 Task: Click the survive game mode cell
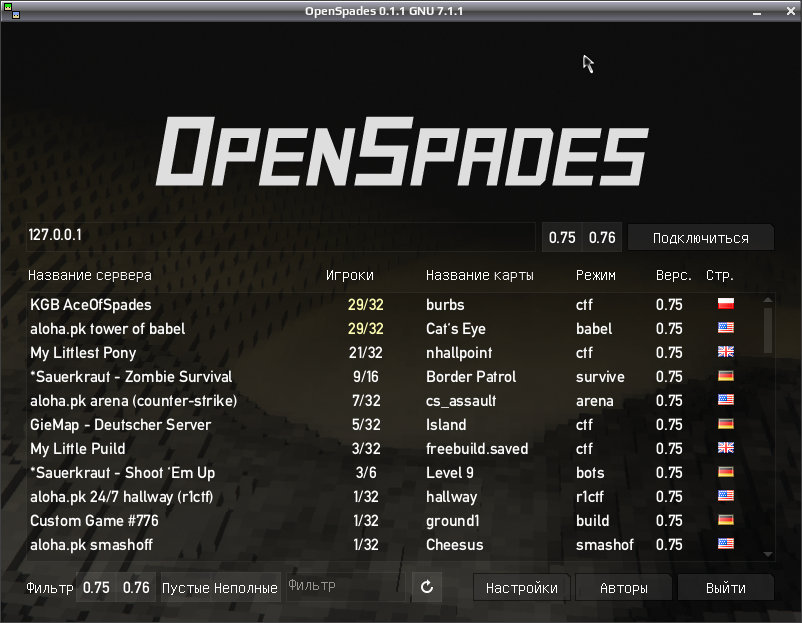point(600,377)
